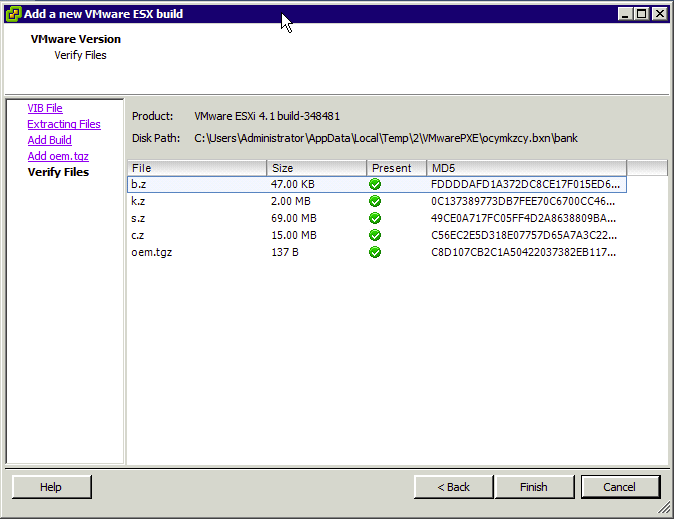
Task: Click the window resize grip
Action: pyautogui.click(x=665, y=507)
